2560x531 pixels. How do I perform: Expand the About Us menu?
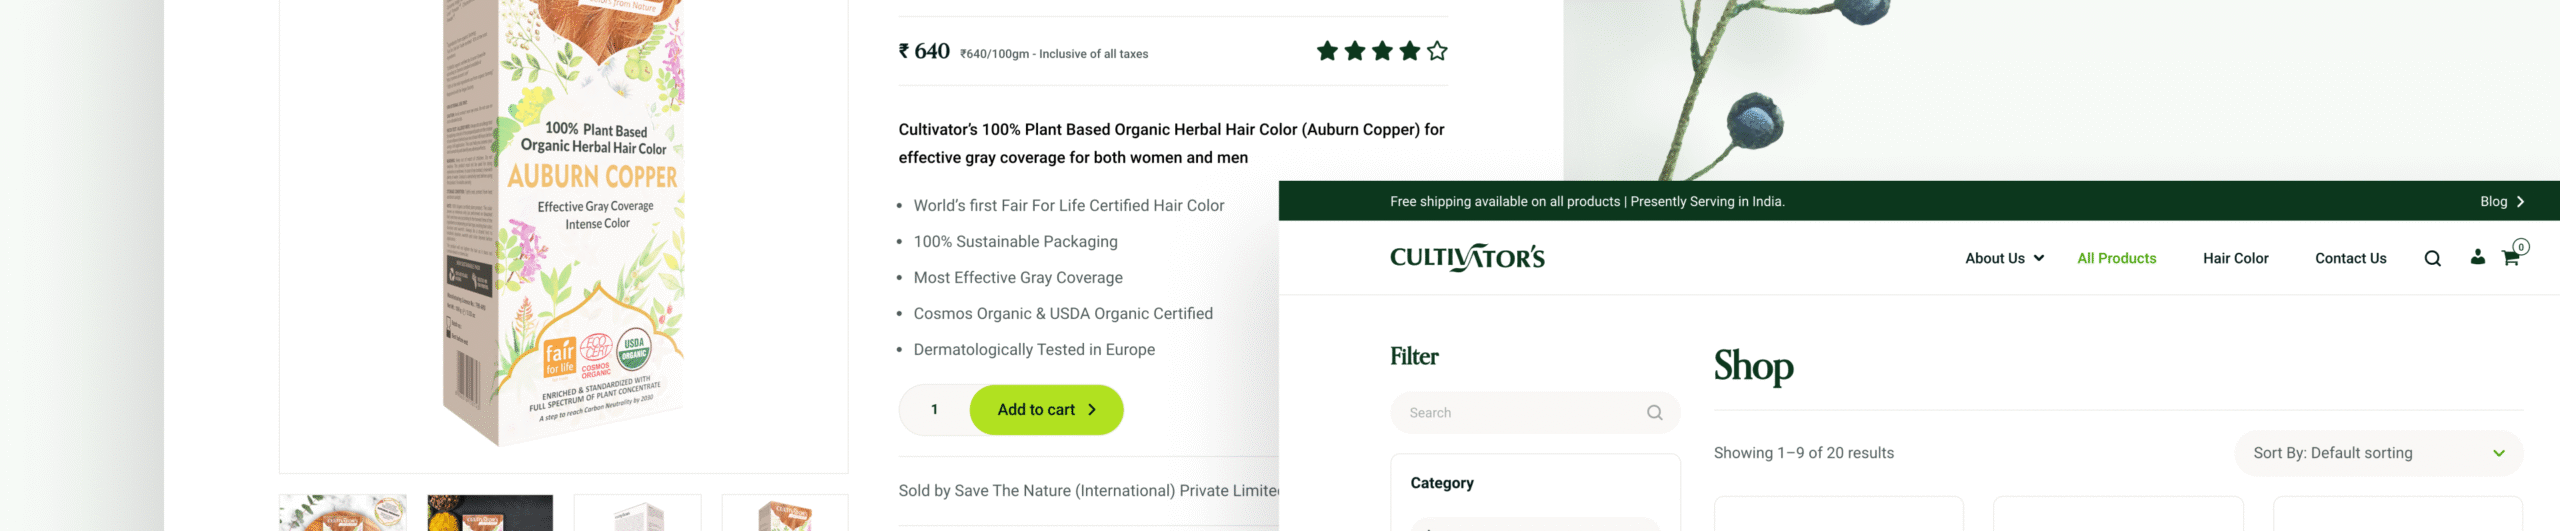pos(2004,258)
